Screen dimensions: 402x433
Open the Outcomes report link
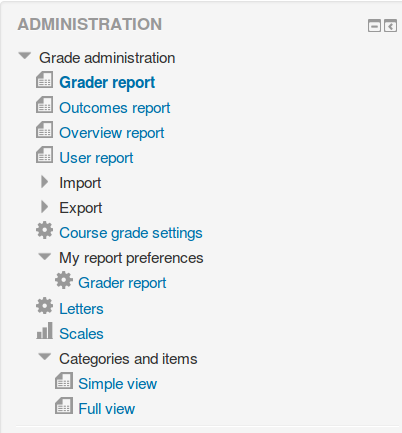click(115, 108)
